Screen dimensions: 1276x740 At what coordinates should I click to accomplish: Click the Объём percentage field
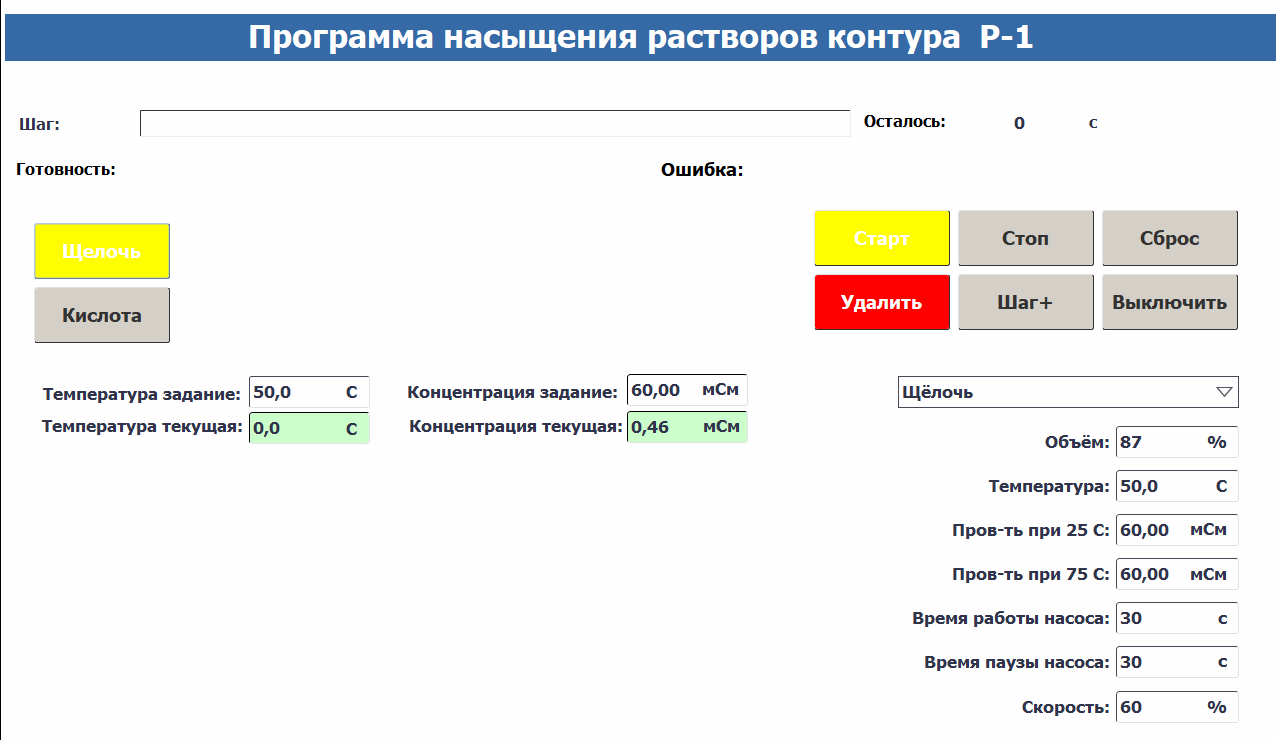[1176, 442]
